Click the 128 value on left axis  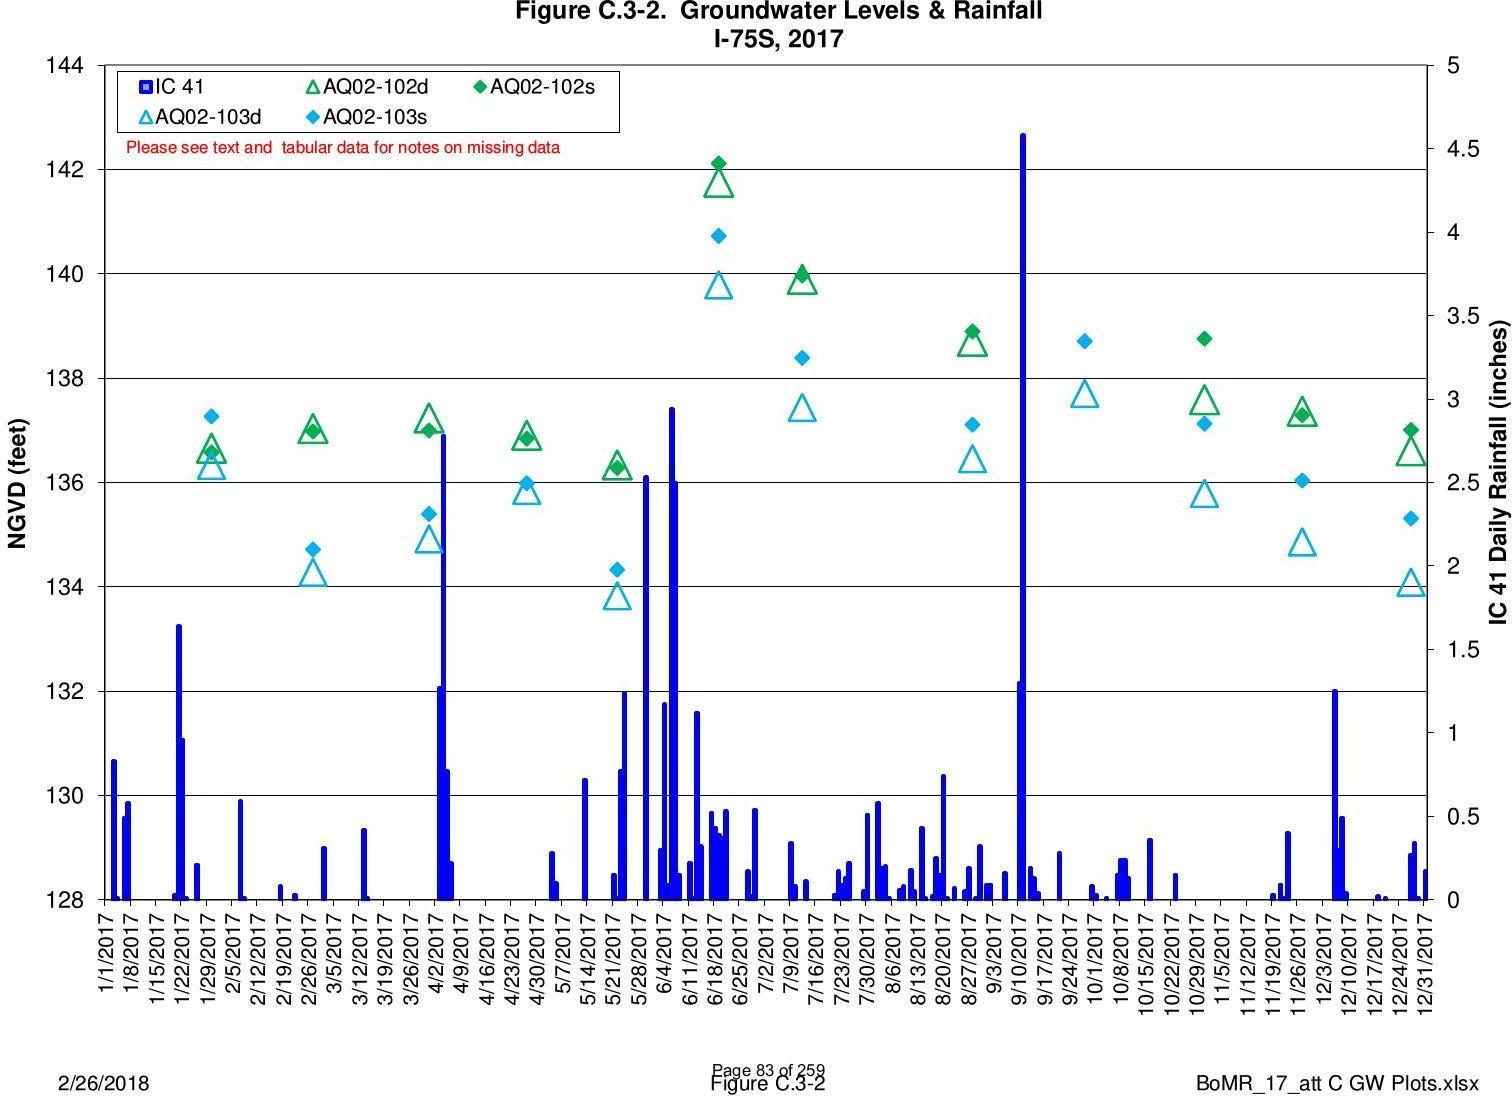pyautogui.click(x=64, y=900)
